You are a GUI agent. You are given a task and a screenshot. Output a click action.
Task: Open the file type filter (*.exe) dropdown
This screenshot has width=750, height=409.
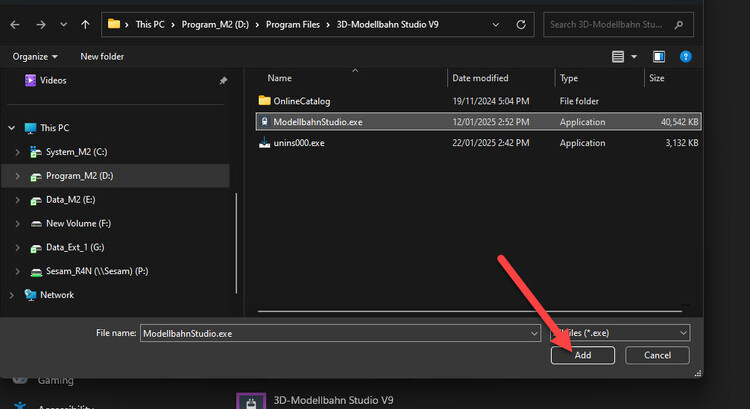pyautogui.click(x=620, y=333)
